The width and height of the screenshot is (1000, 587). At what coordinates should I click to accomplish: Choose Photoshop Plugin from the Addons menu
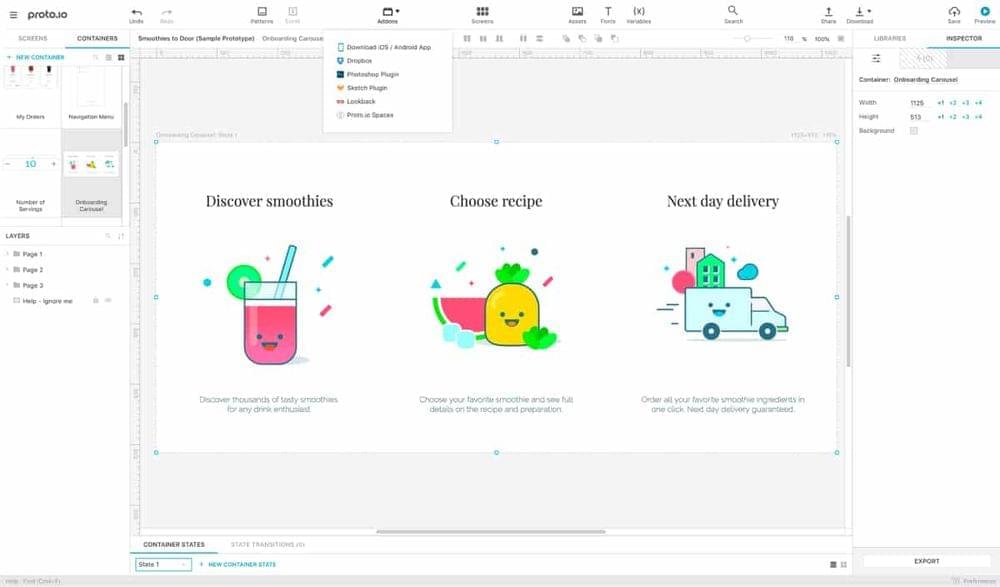368,75
